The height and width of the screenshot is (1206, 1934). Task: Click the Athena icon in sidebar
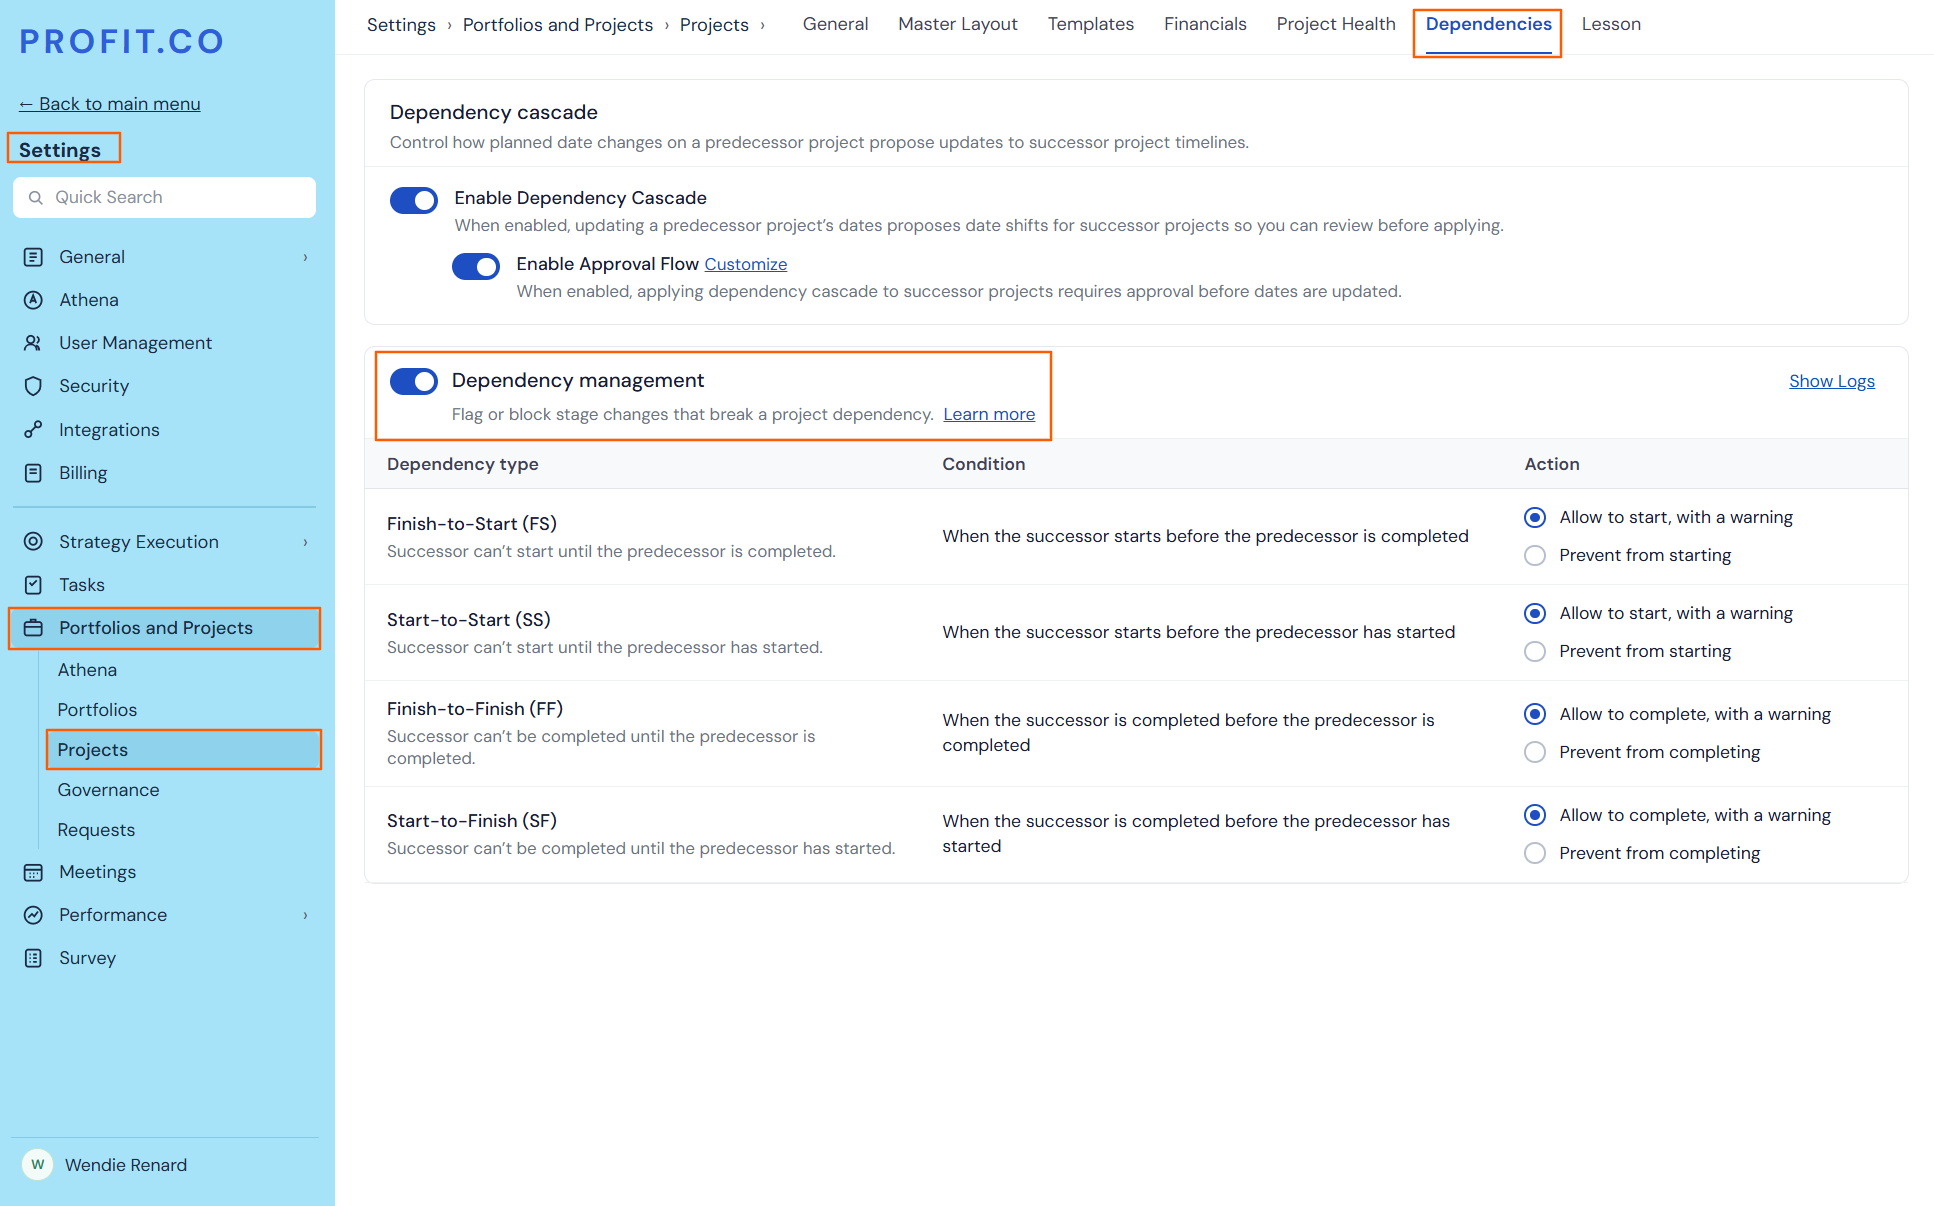pyautogui.click(x=33, y=300)
